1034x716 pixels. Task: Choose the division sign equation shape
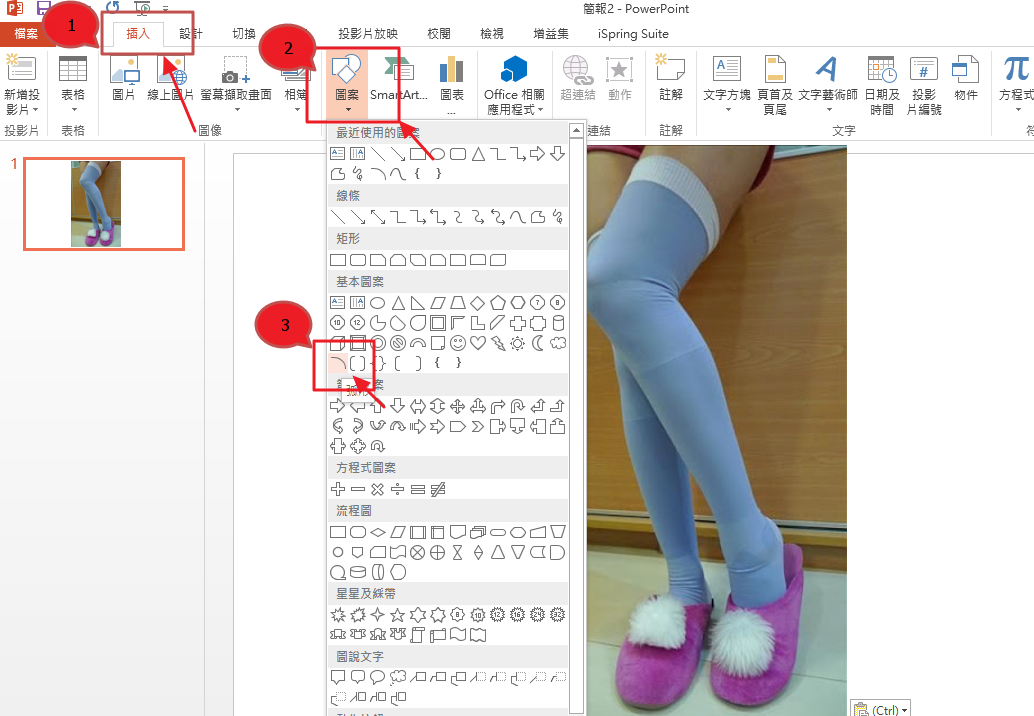click(x=398, y=489)
